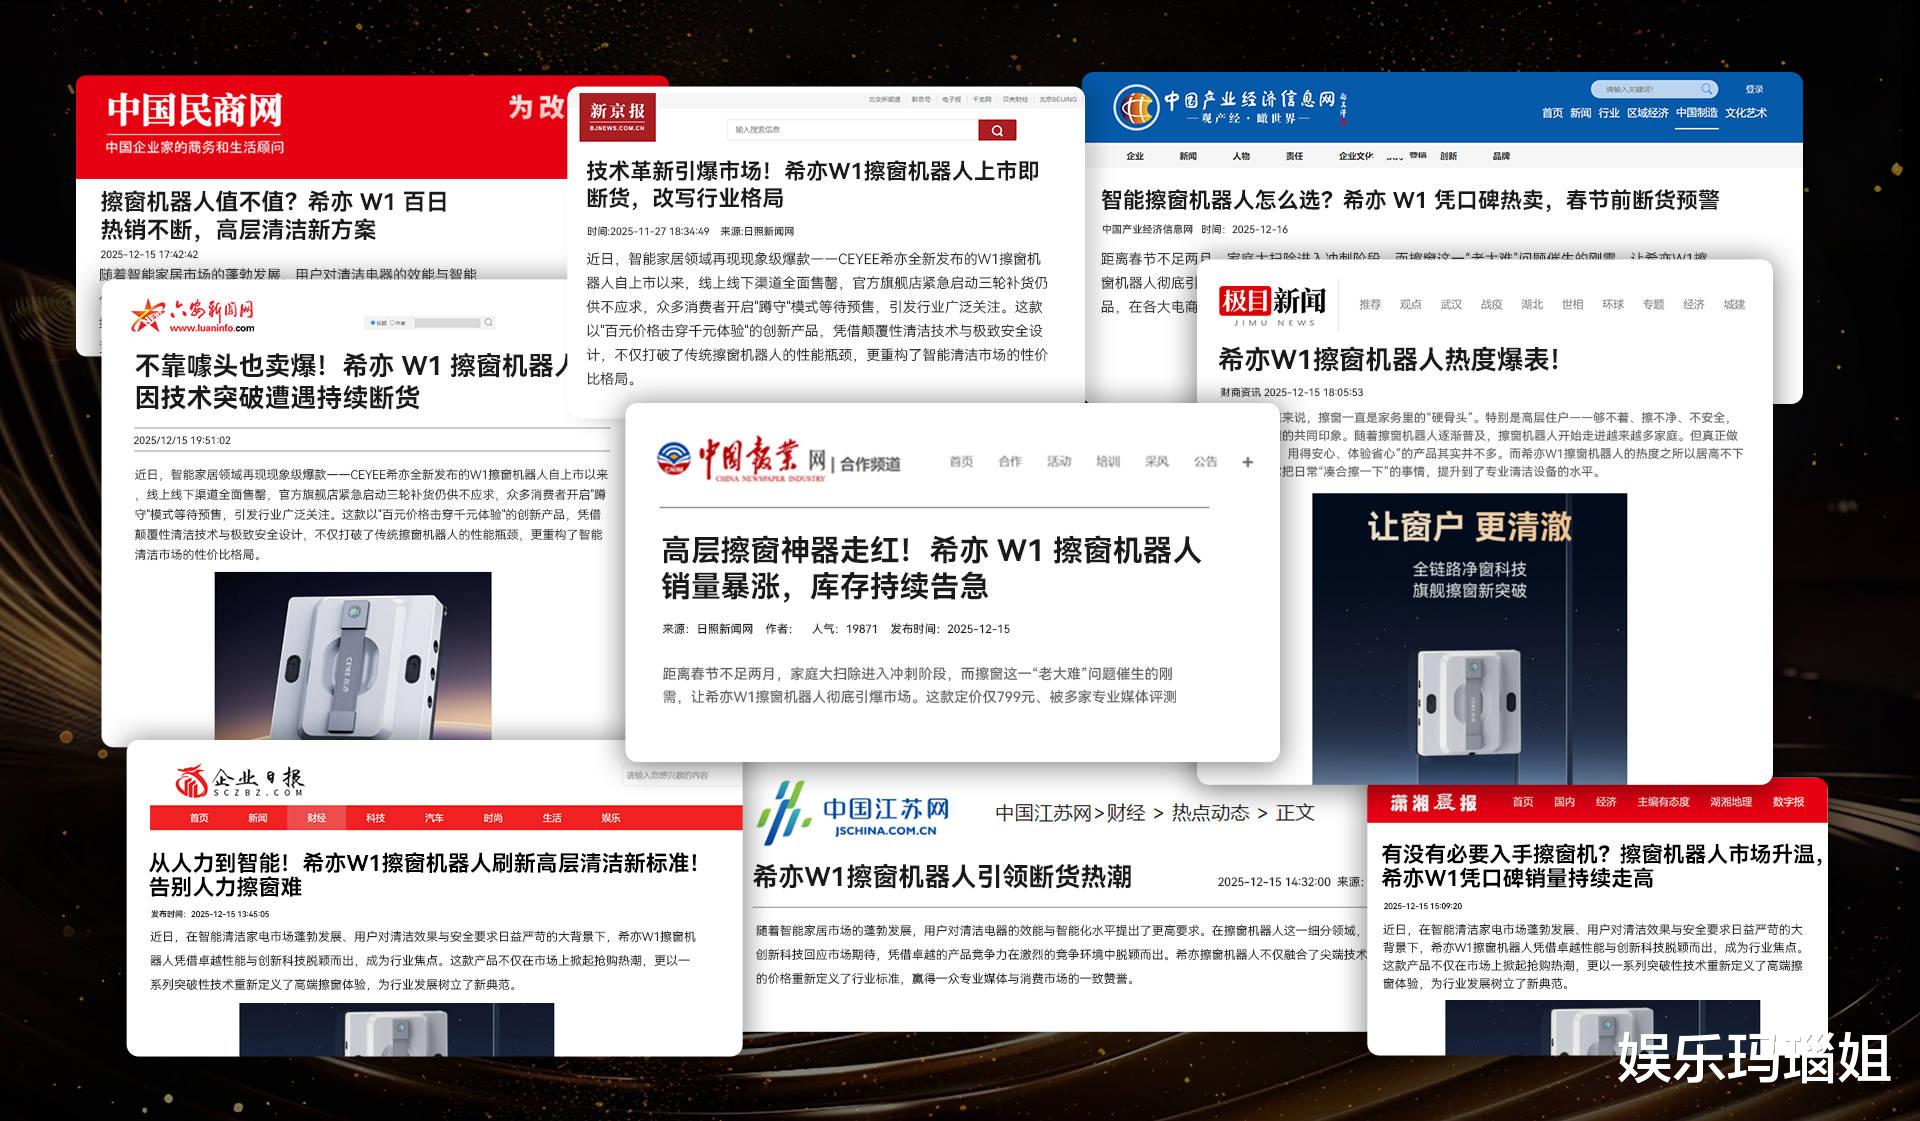Click the 新京报 logo
The image size is (1920, 1121).
point(617,116)
